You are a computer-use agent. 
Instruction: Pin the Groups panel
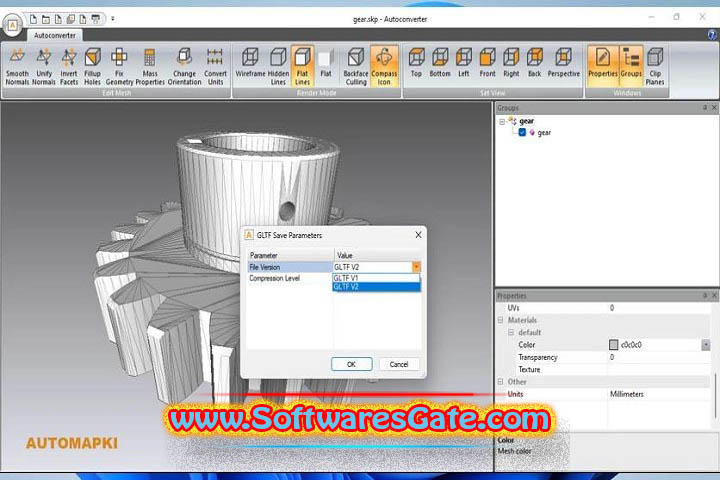705,107
